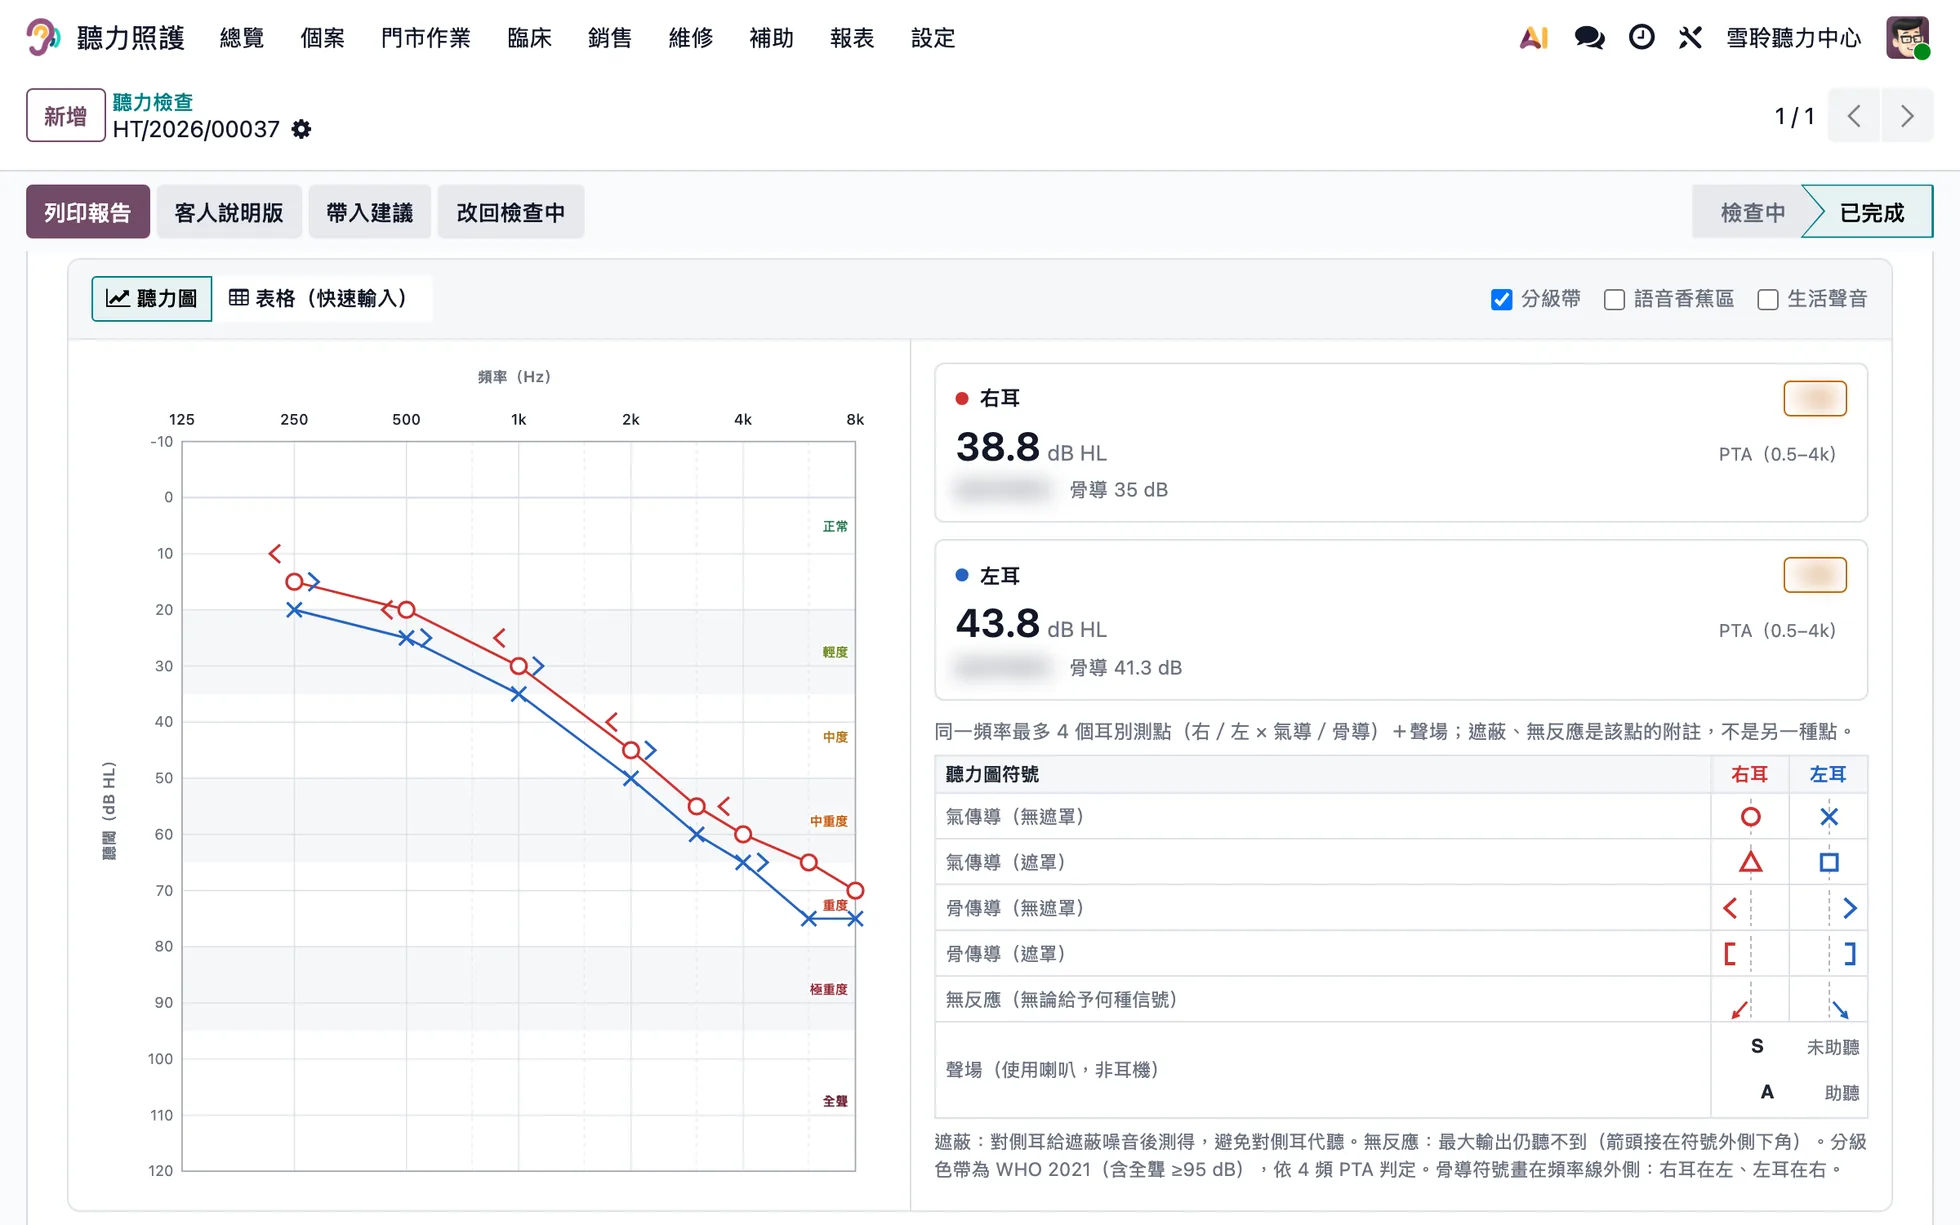Select the 已完成 status stage
This screenshot has width=1960, height=1225.
(1870, 212)
